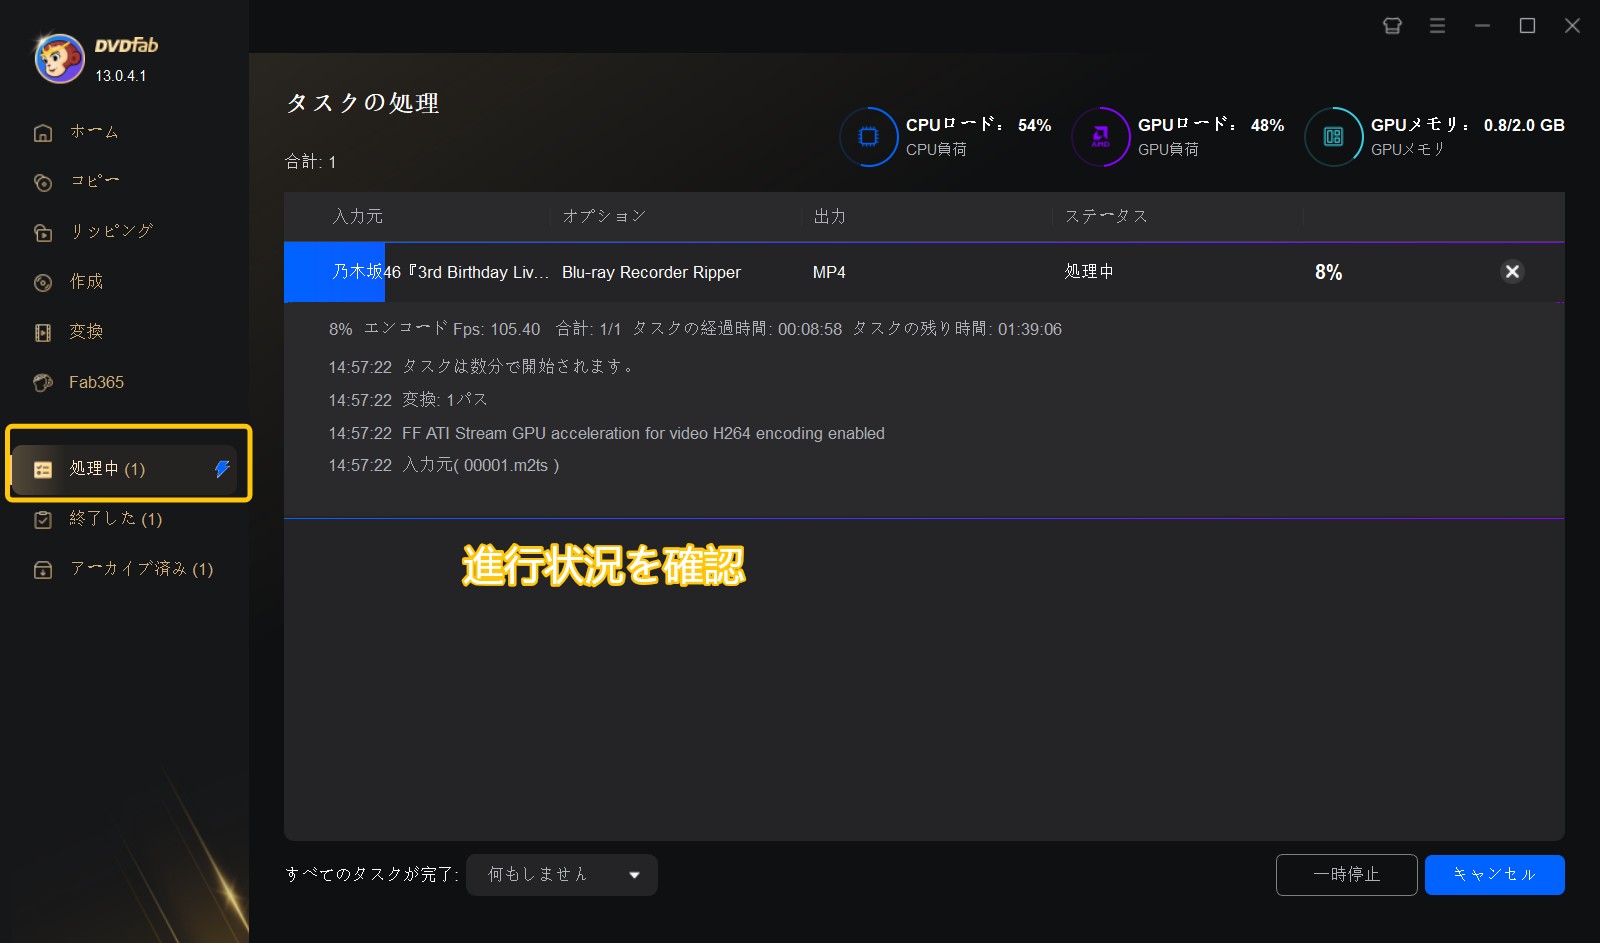1600x943 pixels.
Task: Click ステータス column header
Action: 1105,216
